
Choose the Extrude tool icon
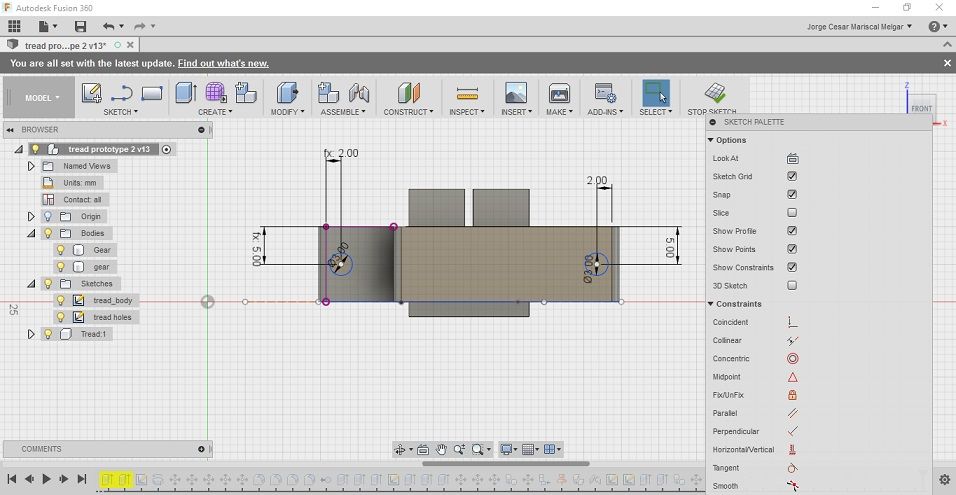tap(185, 93)
